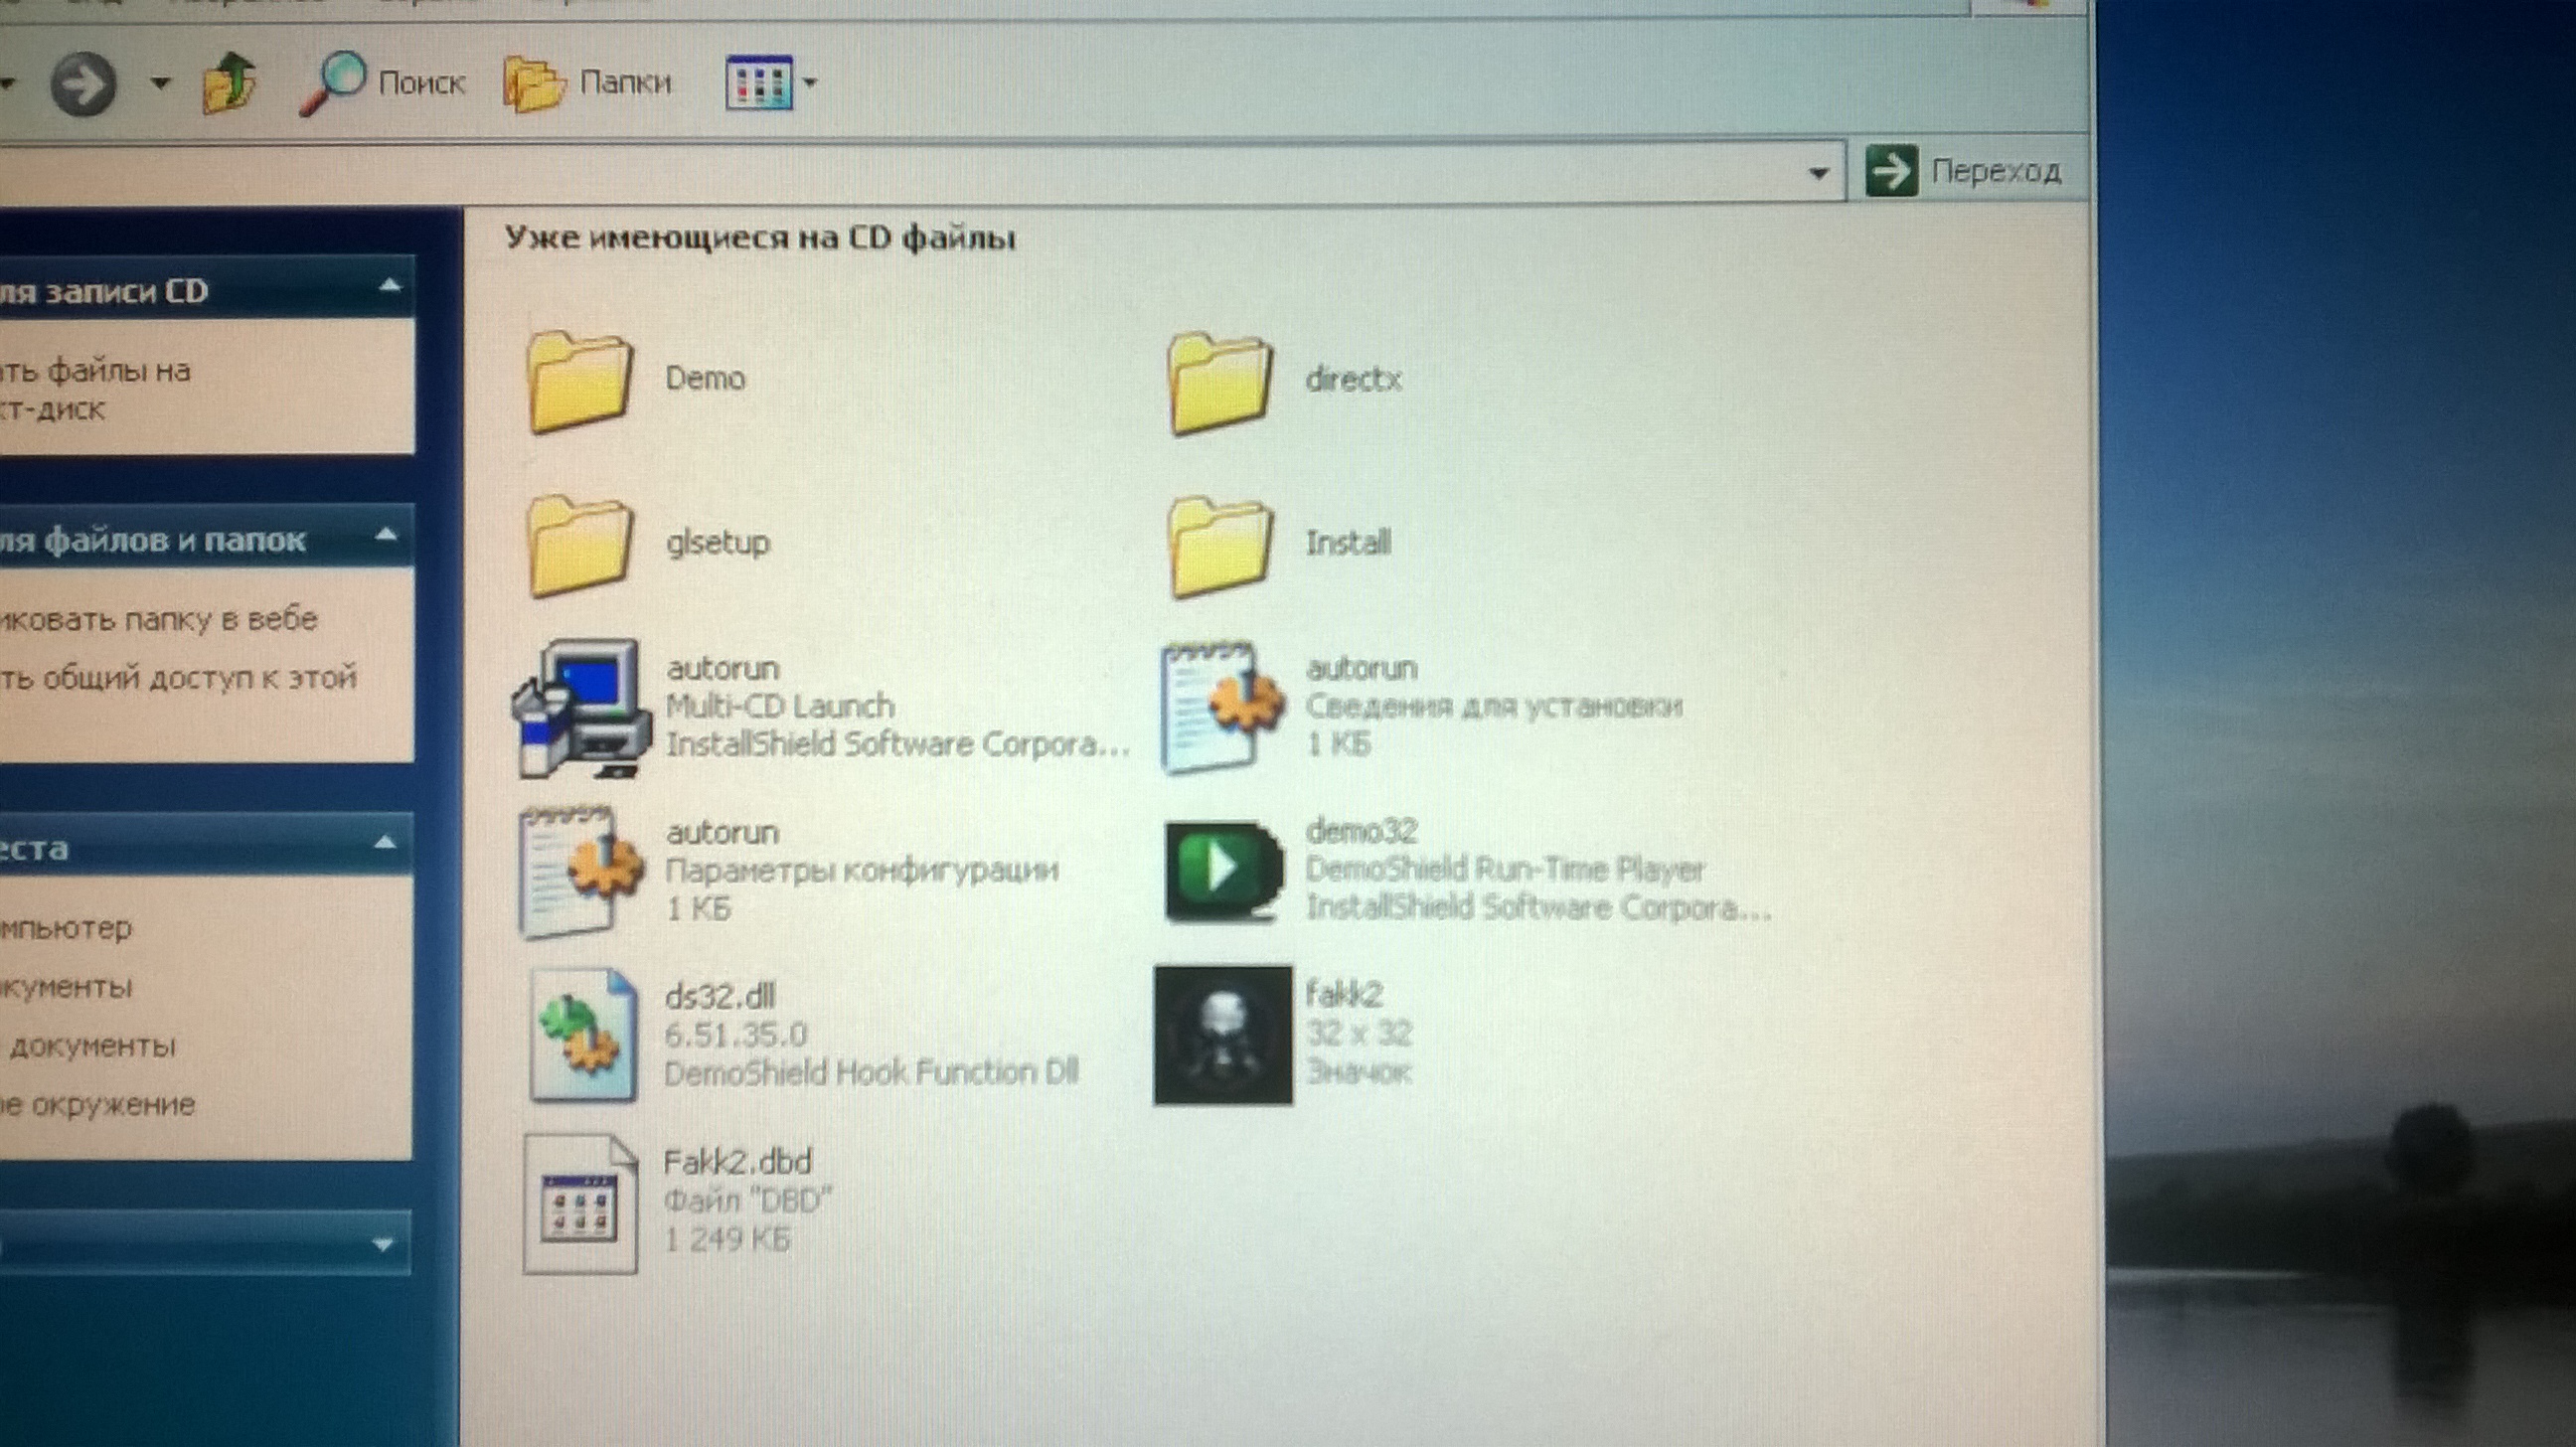Open the forward button history dropdown
Screen dimensions: 2576x1447
tap(160, 83)
